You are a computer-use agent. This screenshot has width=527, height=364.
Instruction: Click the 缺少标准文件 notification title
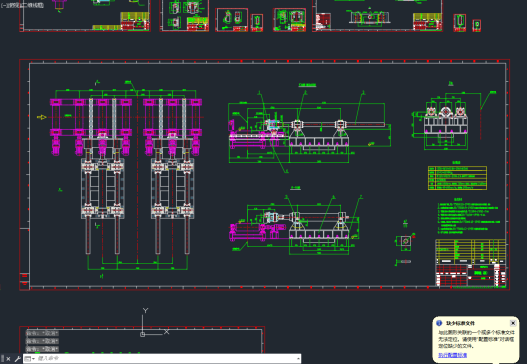460,323
